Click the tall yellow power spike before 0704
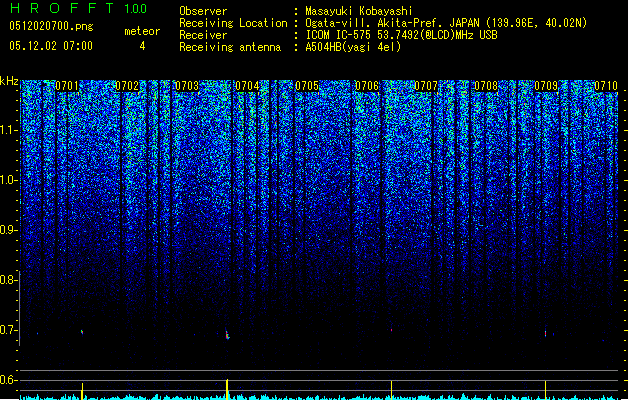 coord(227,389)
